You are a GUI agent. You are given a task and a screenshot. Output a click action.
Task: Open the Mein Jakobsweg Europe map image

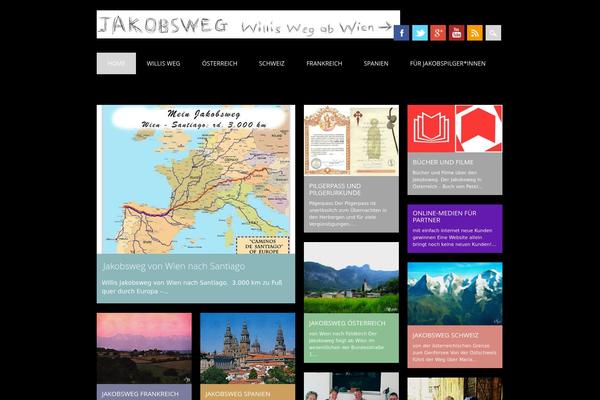click(196, 180)
